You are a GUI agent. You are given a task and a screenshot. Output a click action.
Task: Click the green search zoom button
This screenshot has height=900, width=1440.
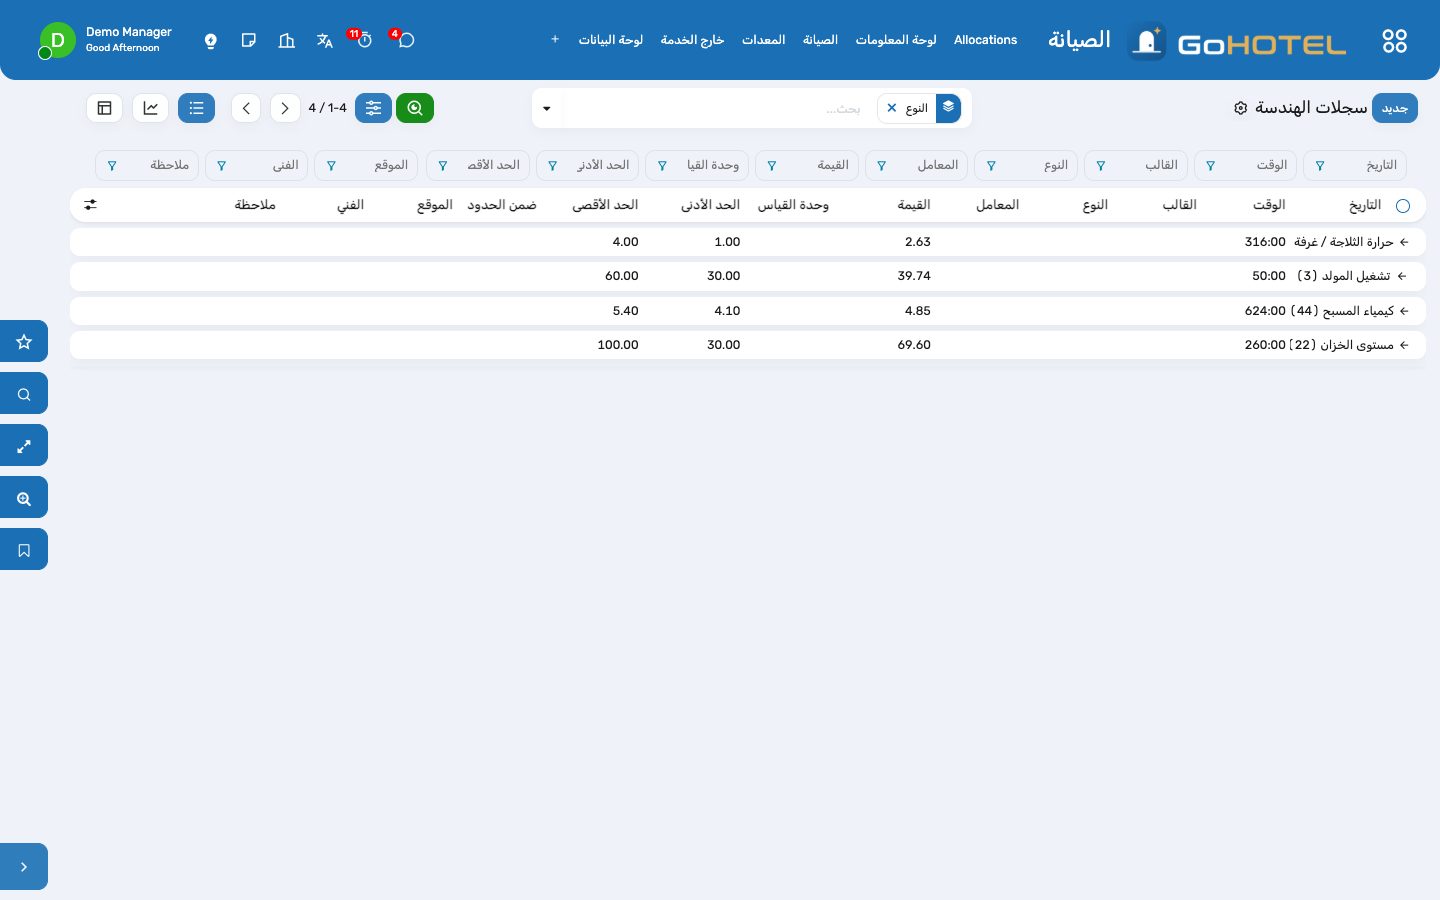tap(415, 108)
